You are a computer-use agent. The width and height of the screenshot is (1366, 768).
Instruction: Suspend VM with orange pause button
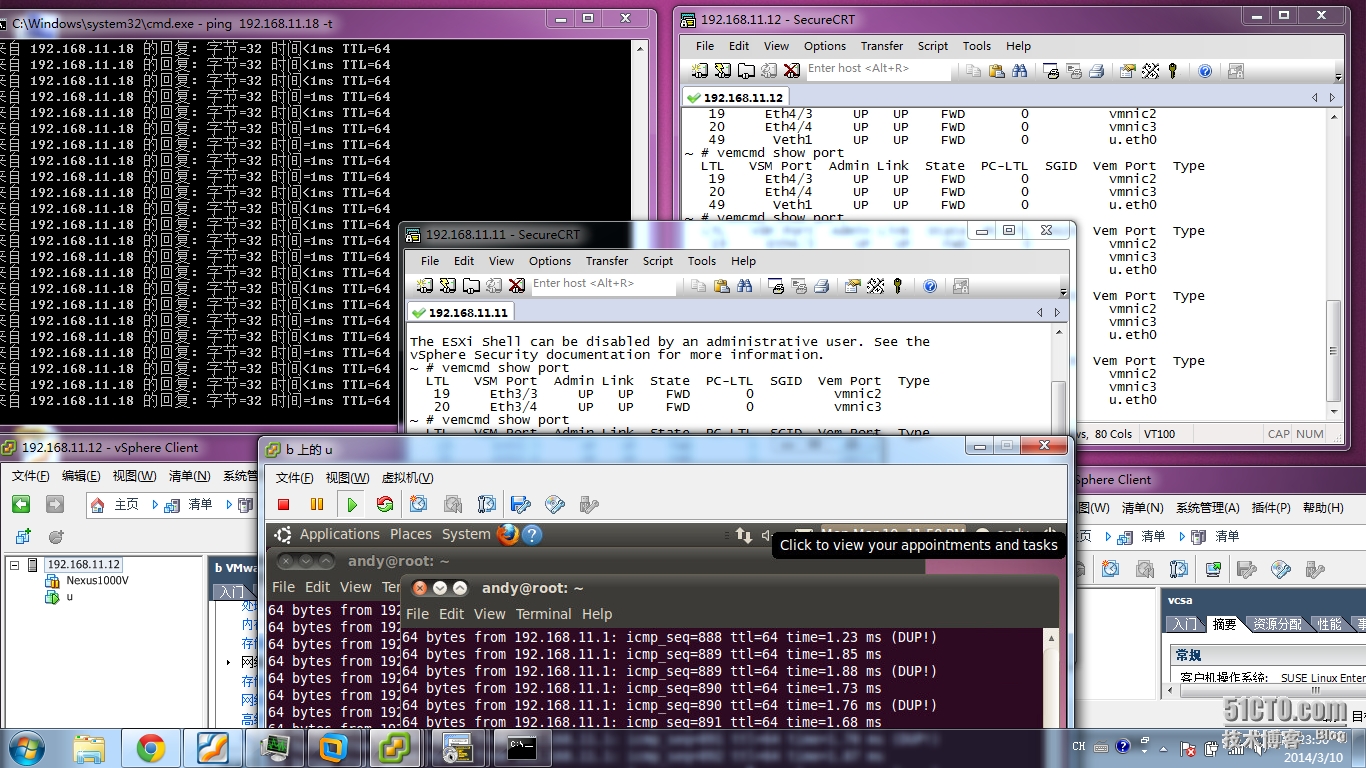click(317, 505)
